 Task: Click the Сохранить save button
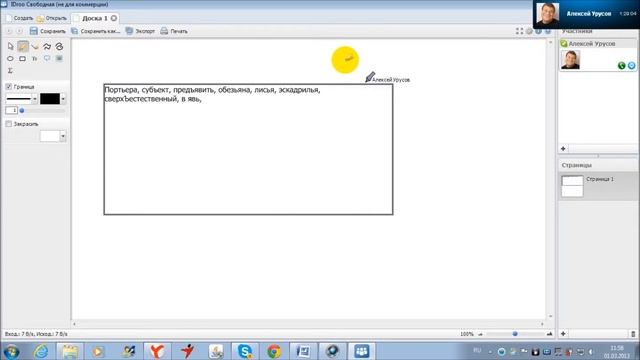[x=47, y=31]
